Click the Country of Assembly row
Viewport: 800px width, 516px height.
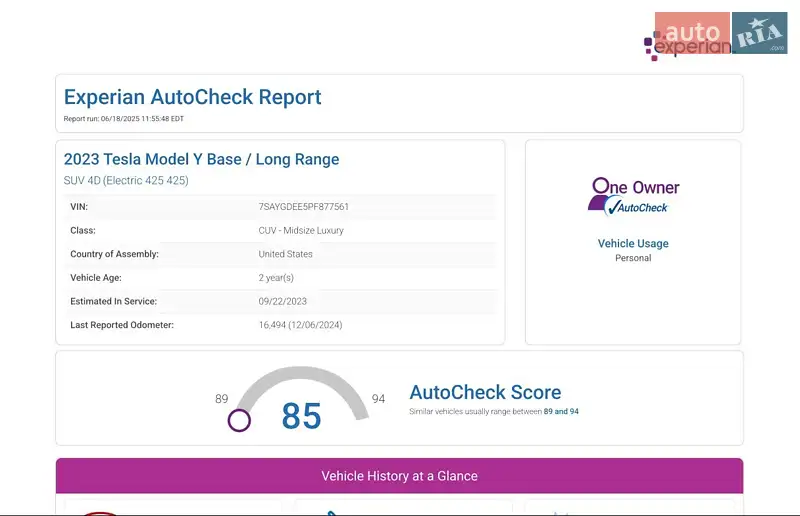point(280,254)
